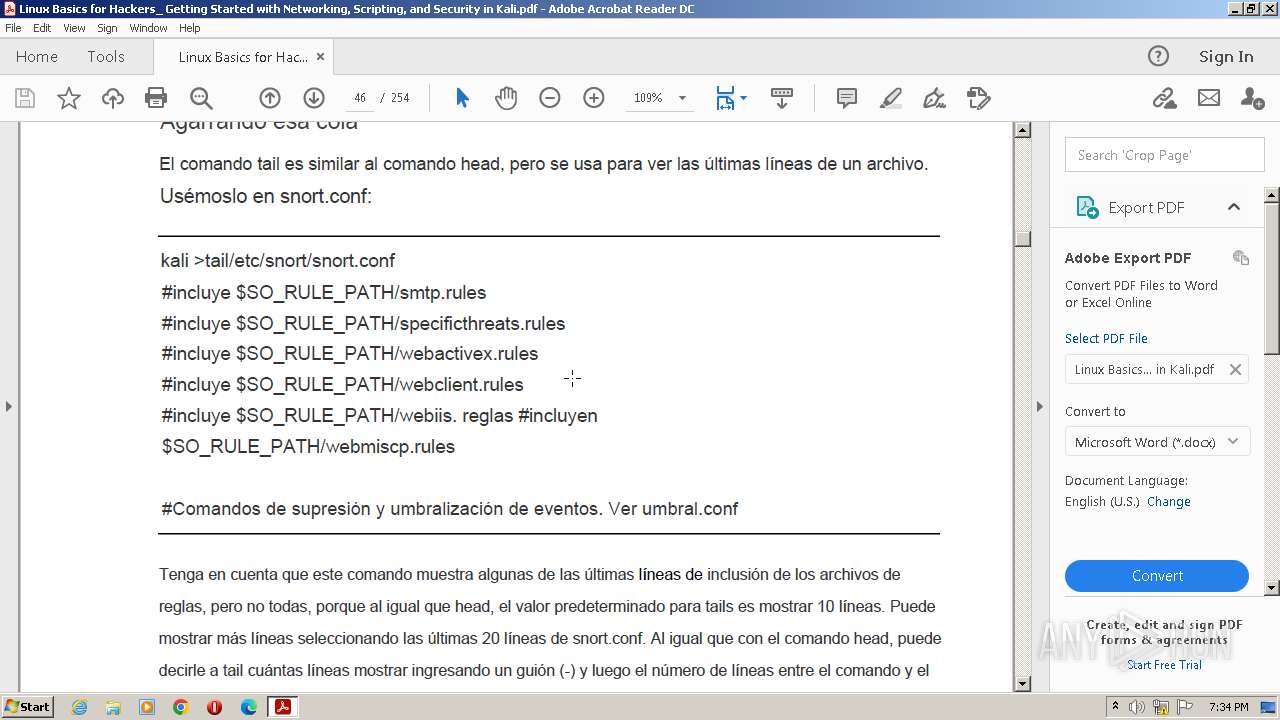This screenshot has height=720, width=1280.
Task: Send the file by email
Action: [x=1209, y=98]
